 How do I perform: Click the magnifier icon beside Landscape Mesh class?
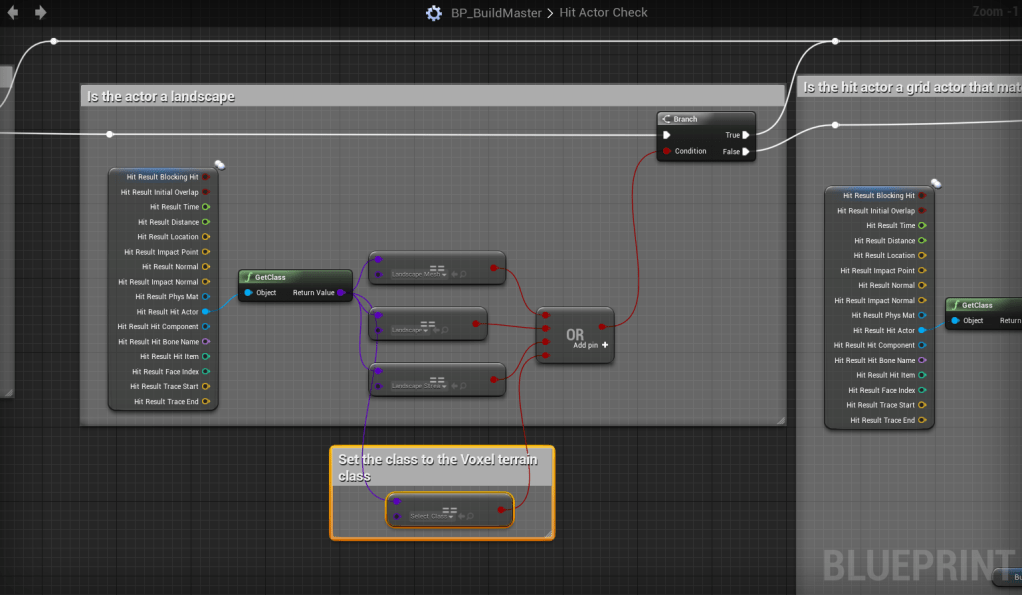pos(462,274)
